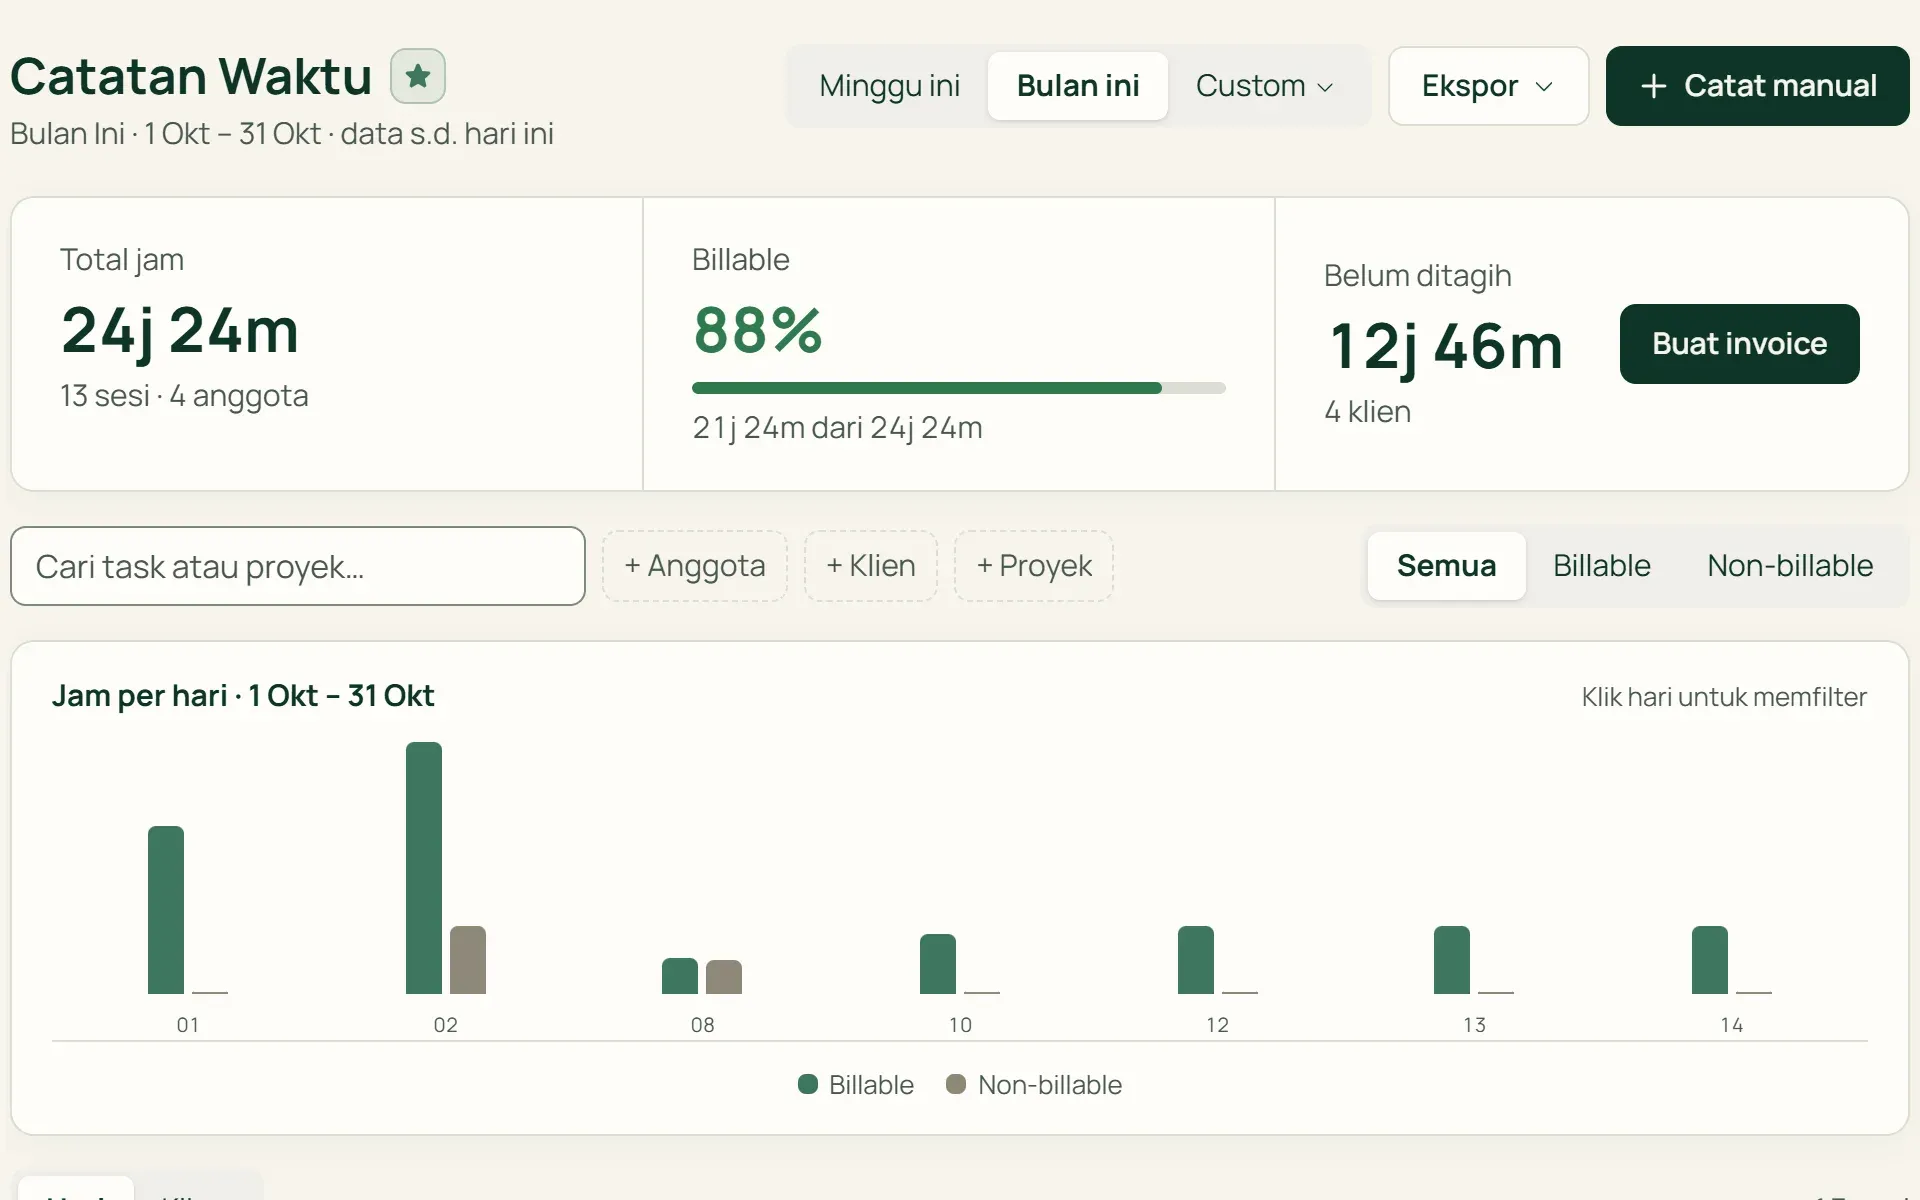Click the 88% billable progress bar
This screenshot has height=1200, width=1920.
958,388
